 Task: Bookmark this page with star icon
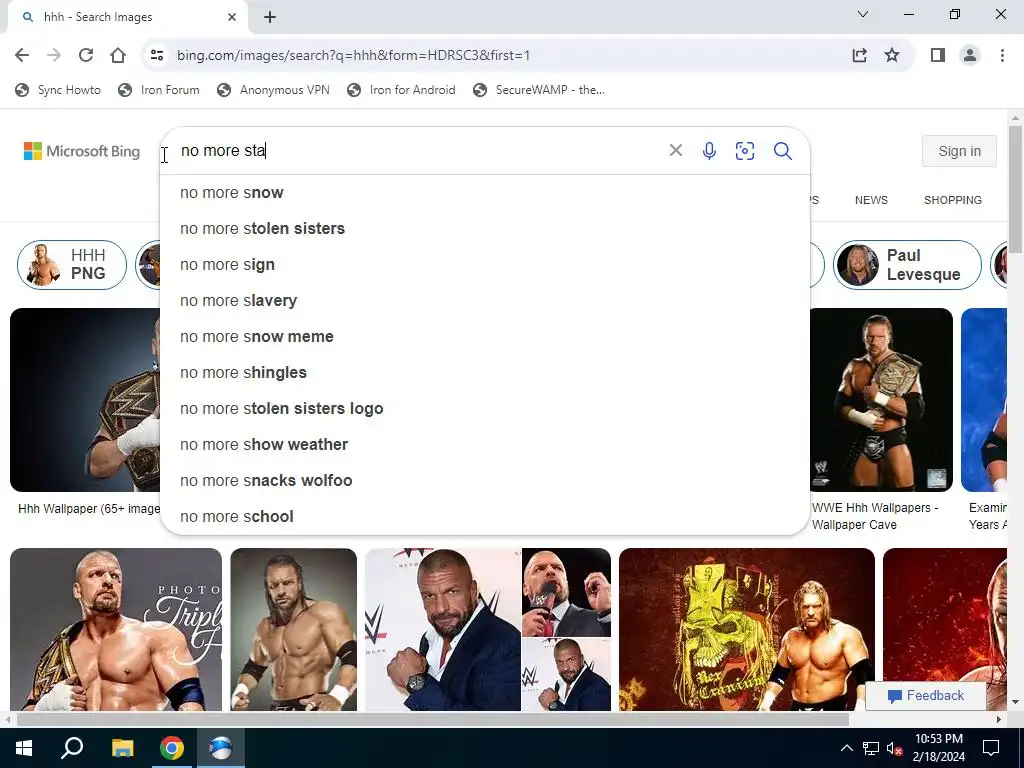892,56
